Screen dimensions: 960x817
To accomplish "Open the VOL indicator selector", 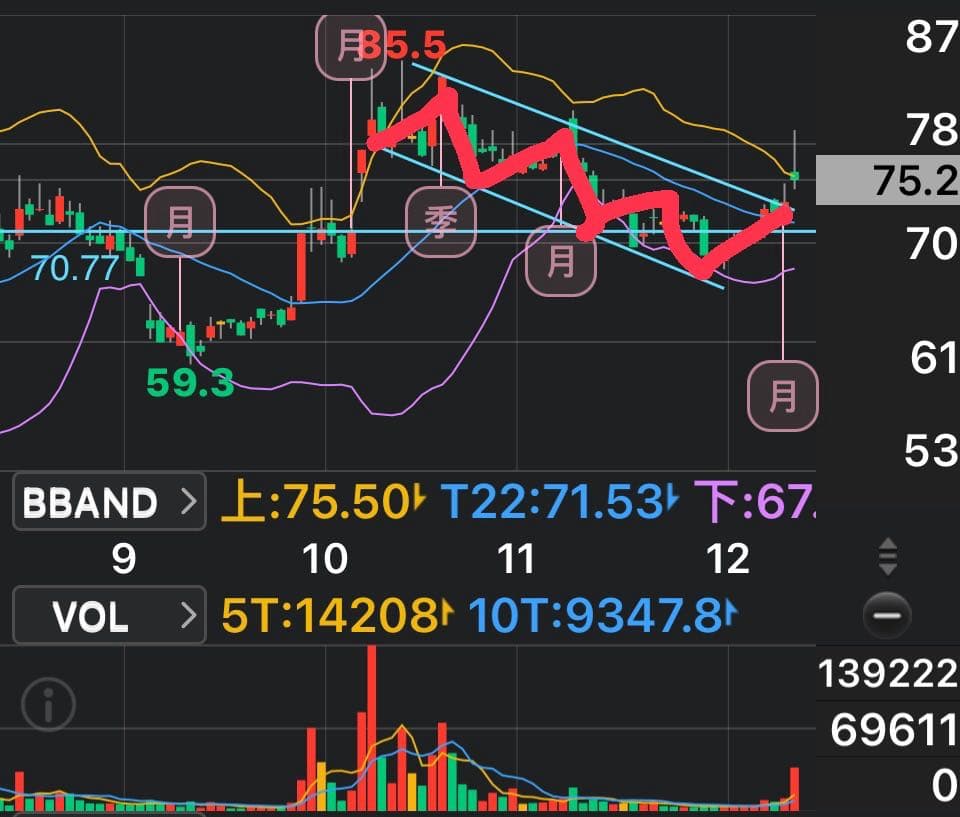I will [109, 615].
